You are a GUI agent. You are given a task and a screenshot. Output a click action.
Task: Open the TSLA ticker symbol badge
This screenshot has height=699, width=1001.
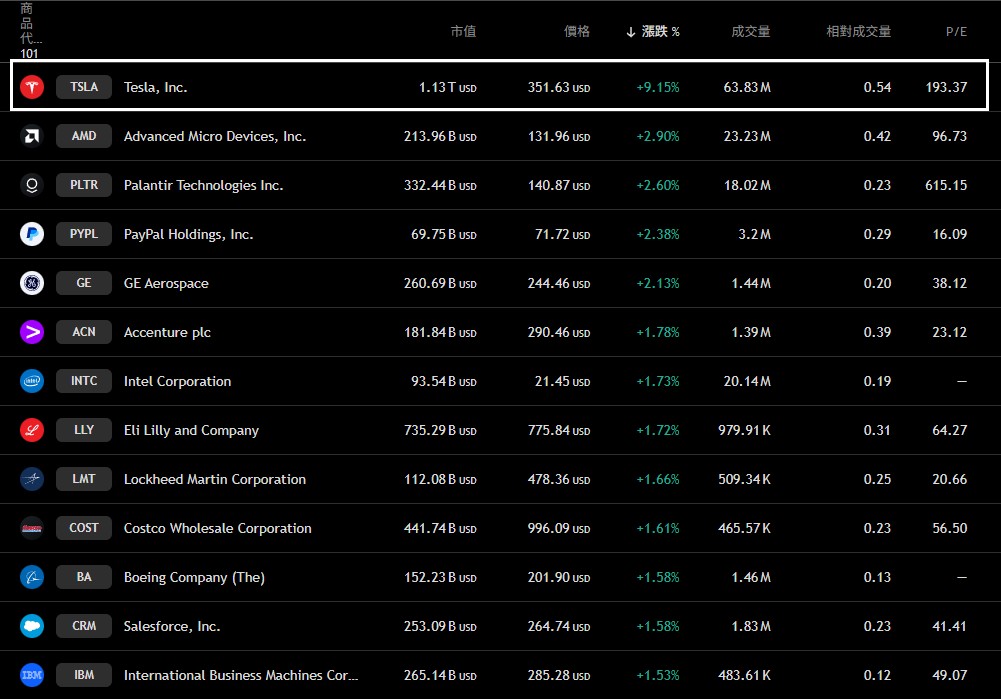click(x=84, y=87)
